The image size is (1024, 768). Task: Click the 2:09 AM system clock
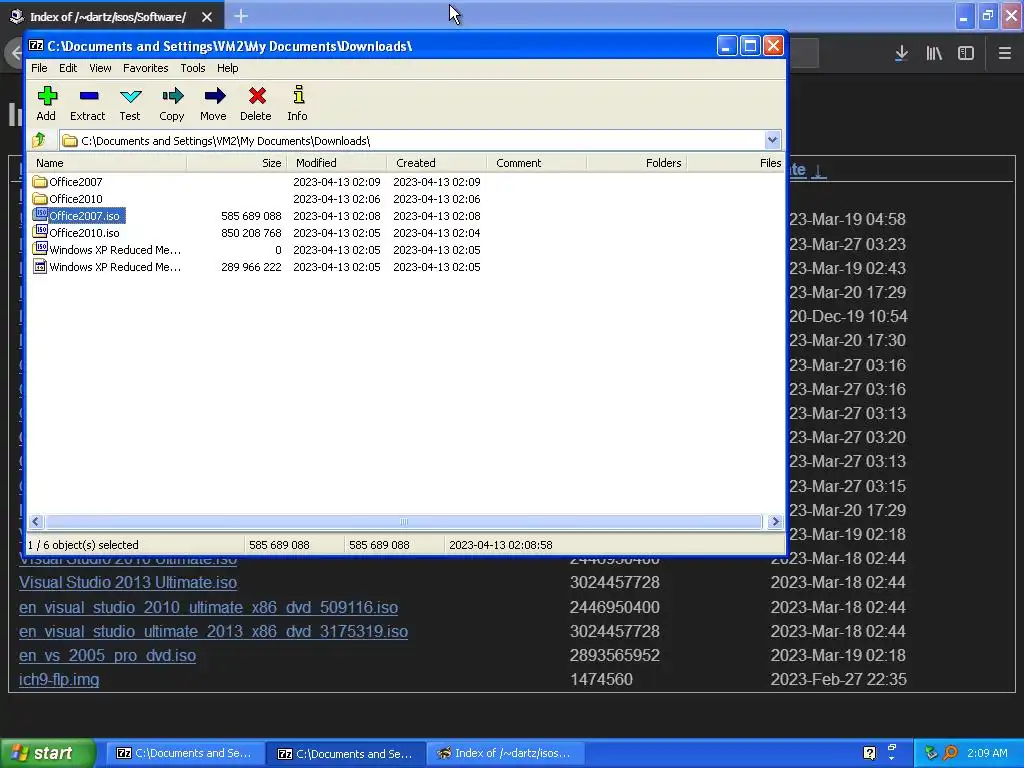tap(987, 753)
